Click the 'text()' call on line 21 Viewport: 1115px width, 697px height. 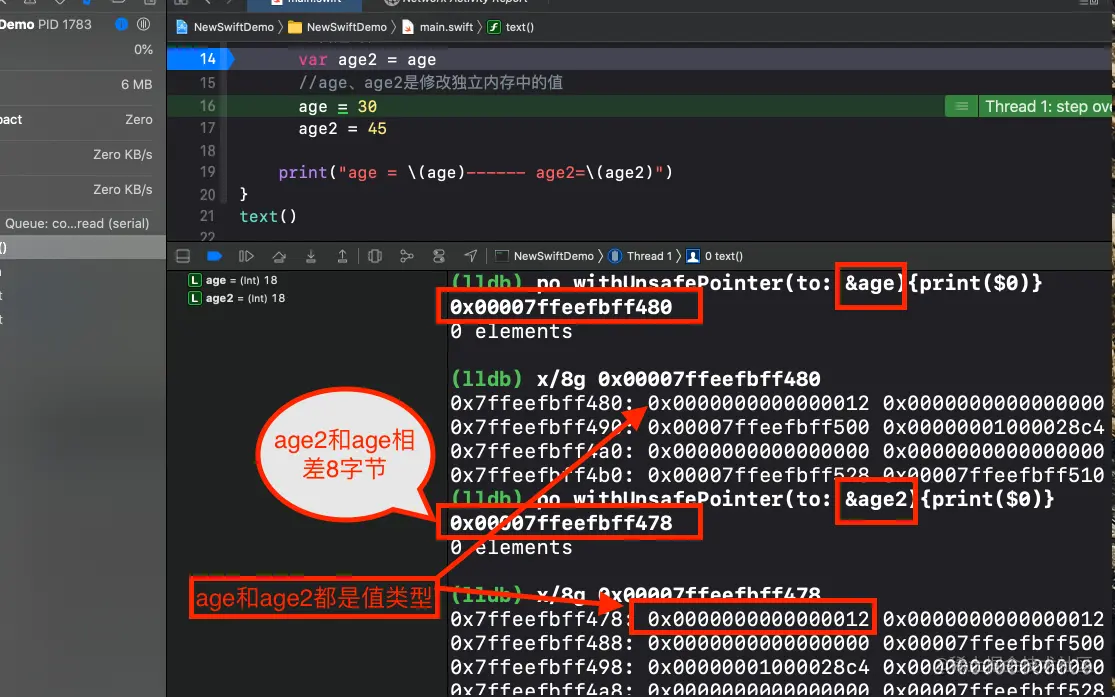[268, 216]
